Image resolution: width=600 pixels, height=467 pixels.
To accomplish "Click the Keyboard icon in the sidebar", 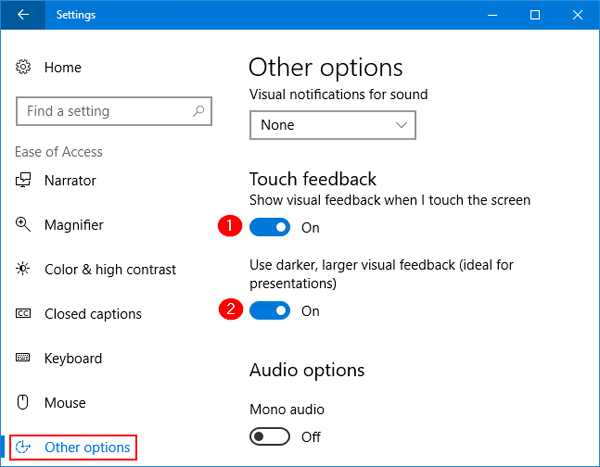I will [24, 358].
